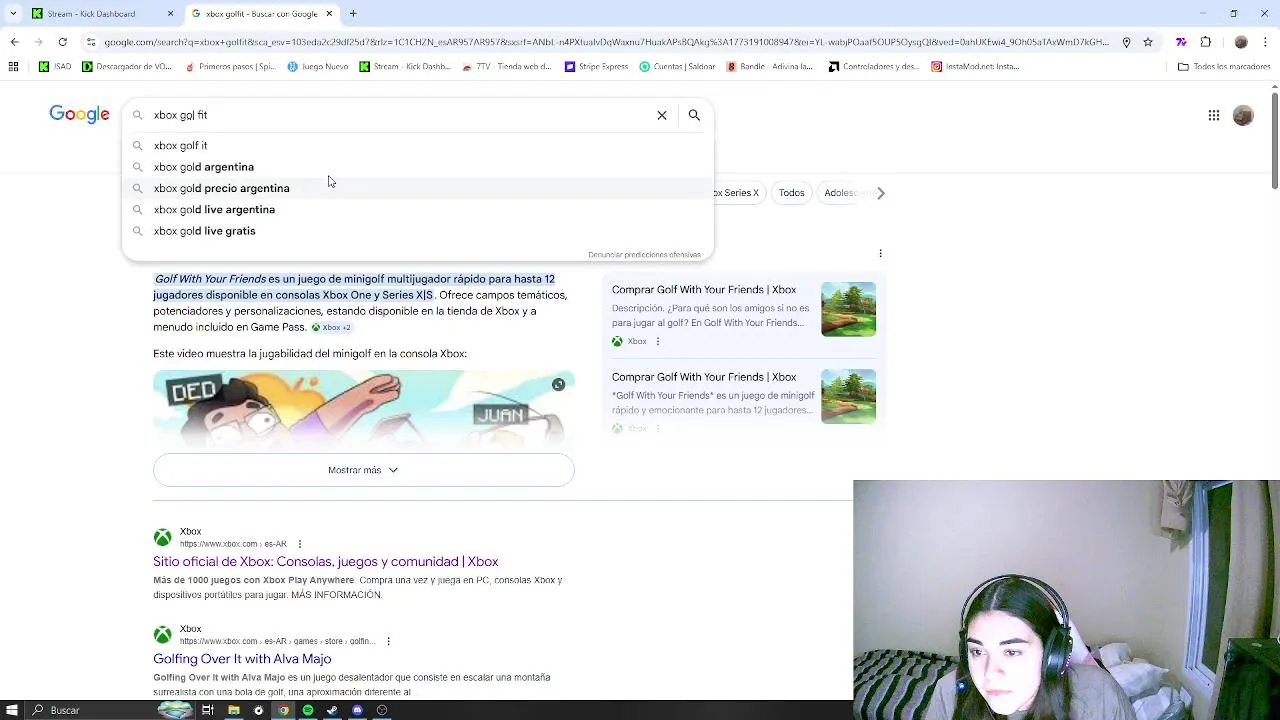1280x720 pixels.
Task: Open the Juego Nuevo bookmark
Action: (318, 67)
